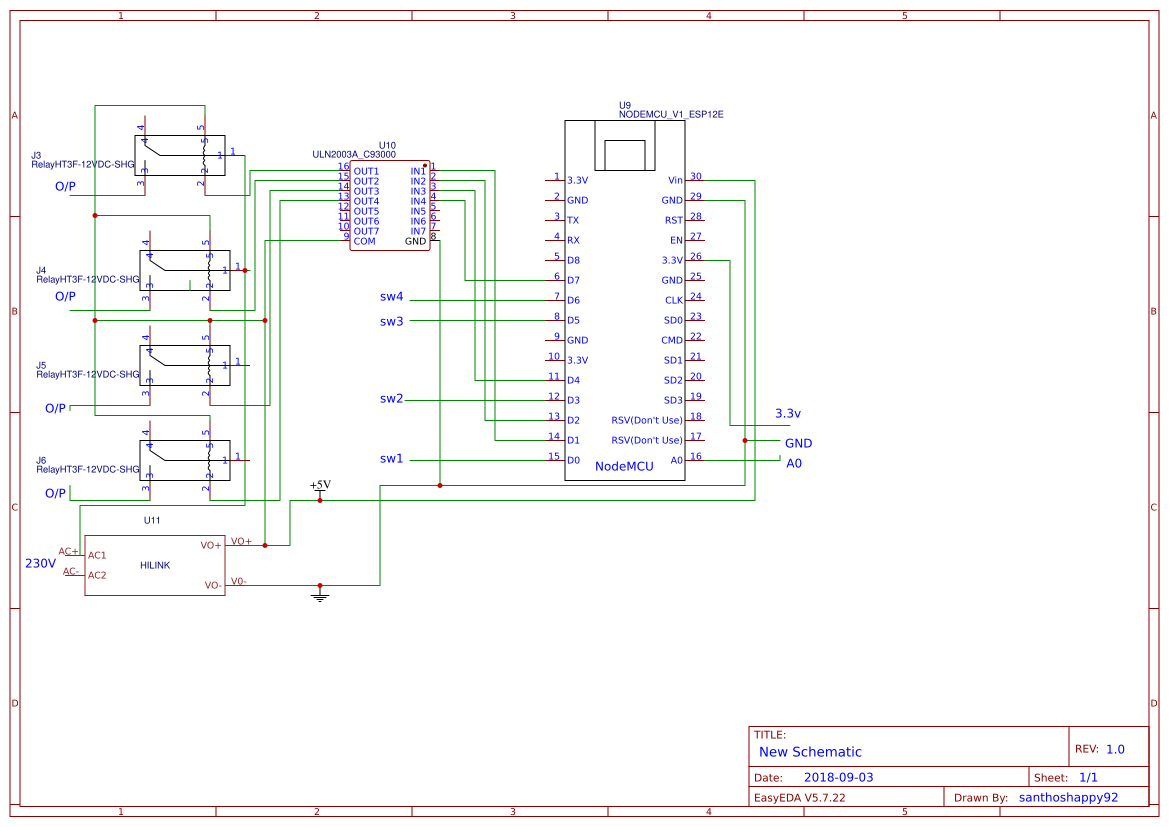Select relay J5 component symbol
Image resolution: width=1169 pixels, height=827 pixels.
point(185,365)
